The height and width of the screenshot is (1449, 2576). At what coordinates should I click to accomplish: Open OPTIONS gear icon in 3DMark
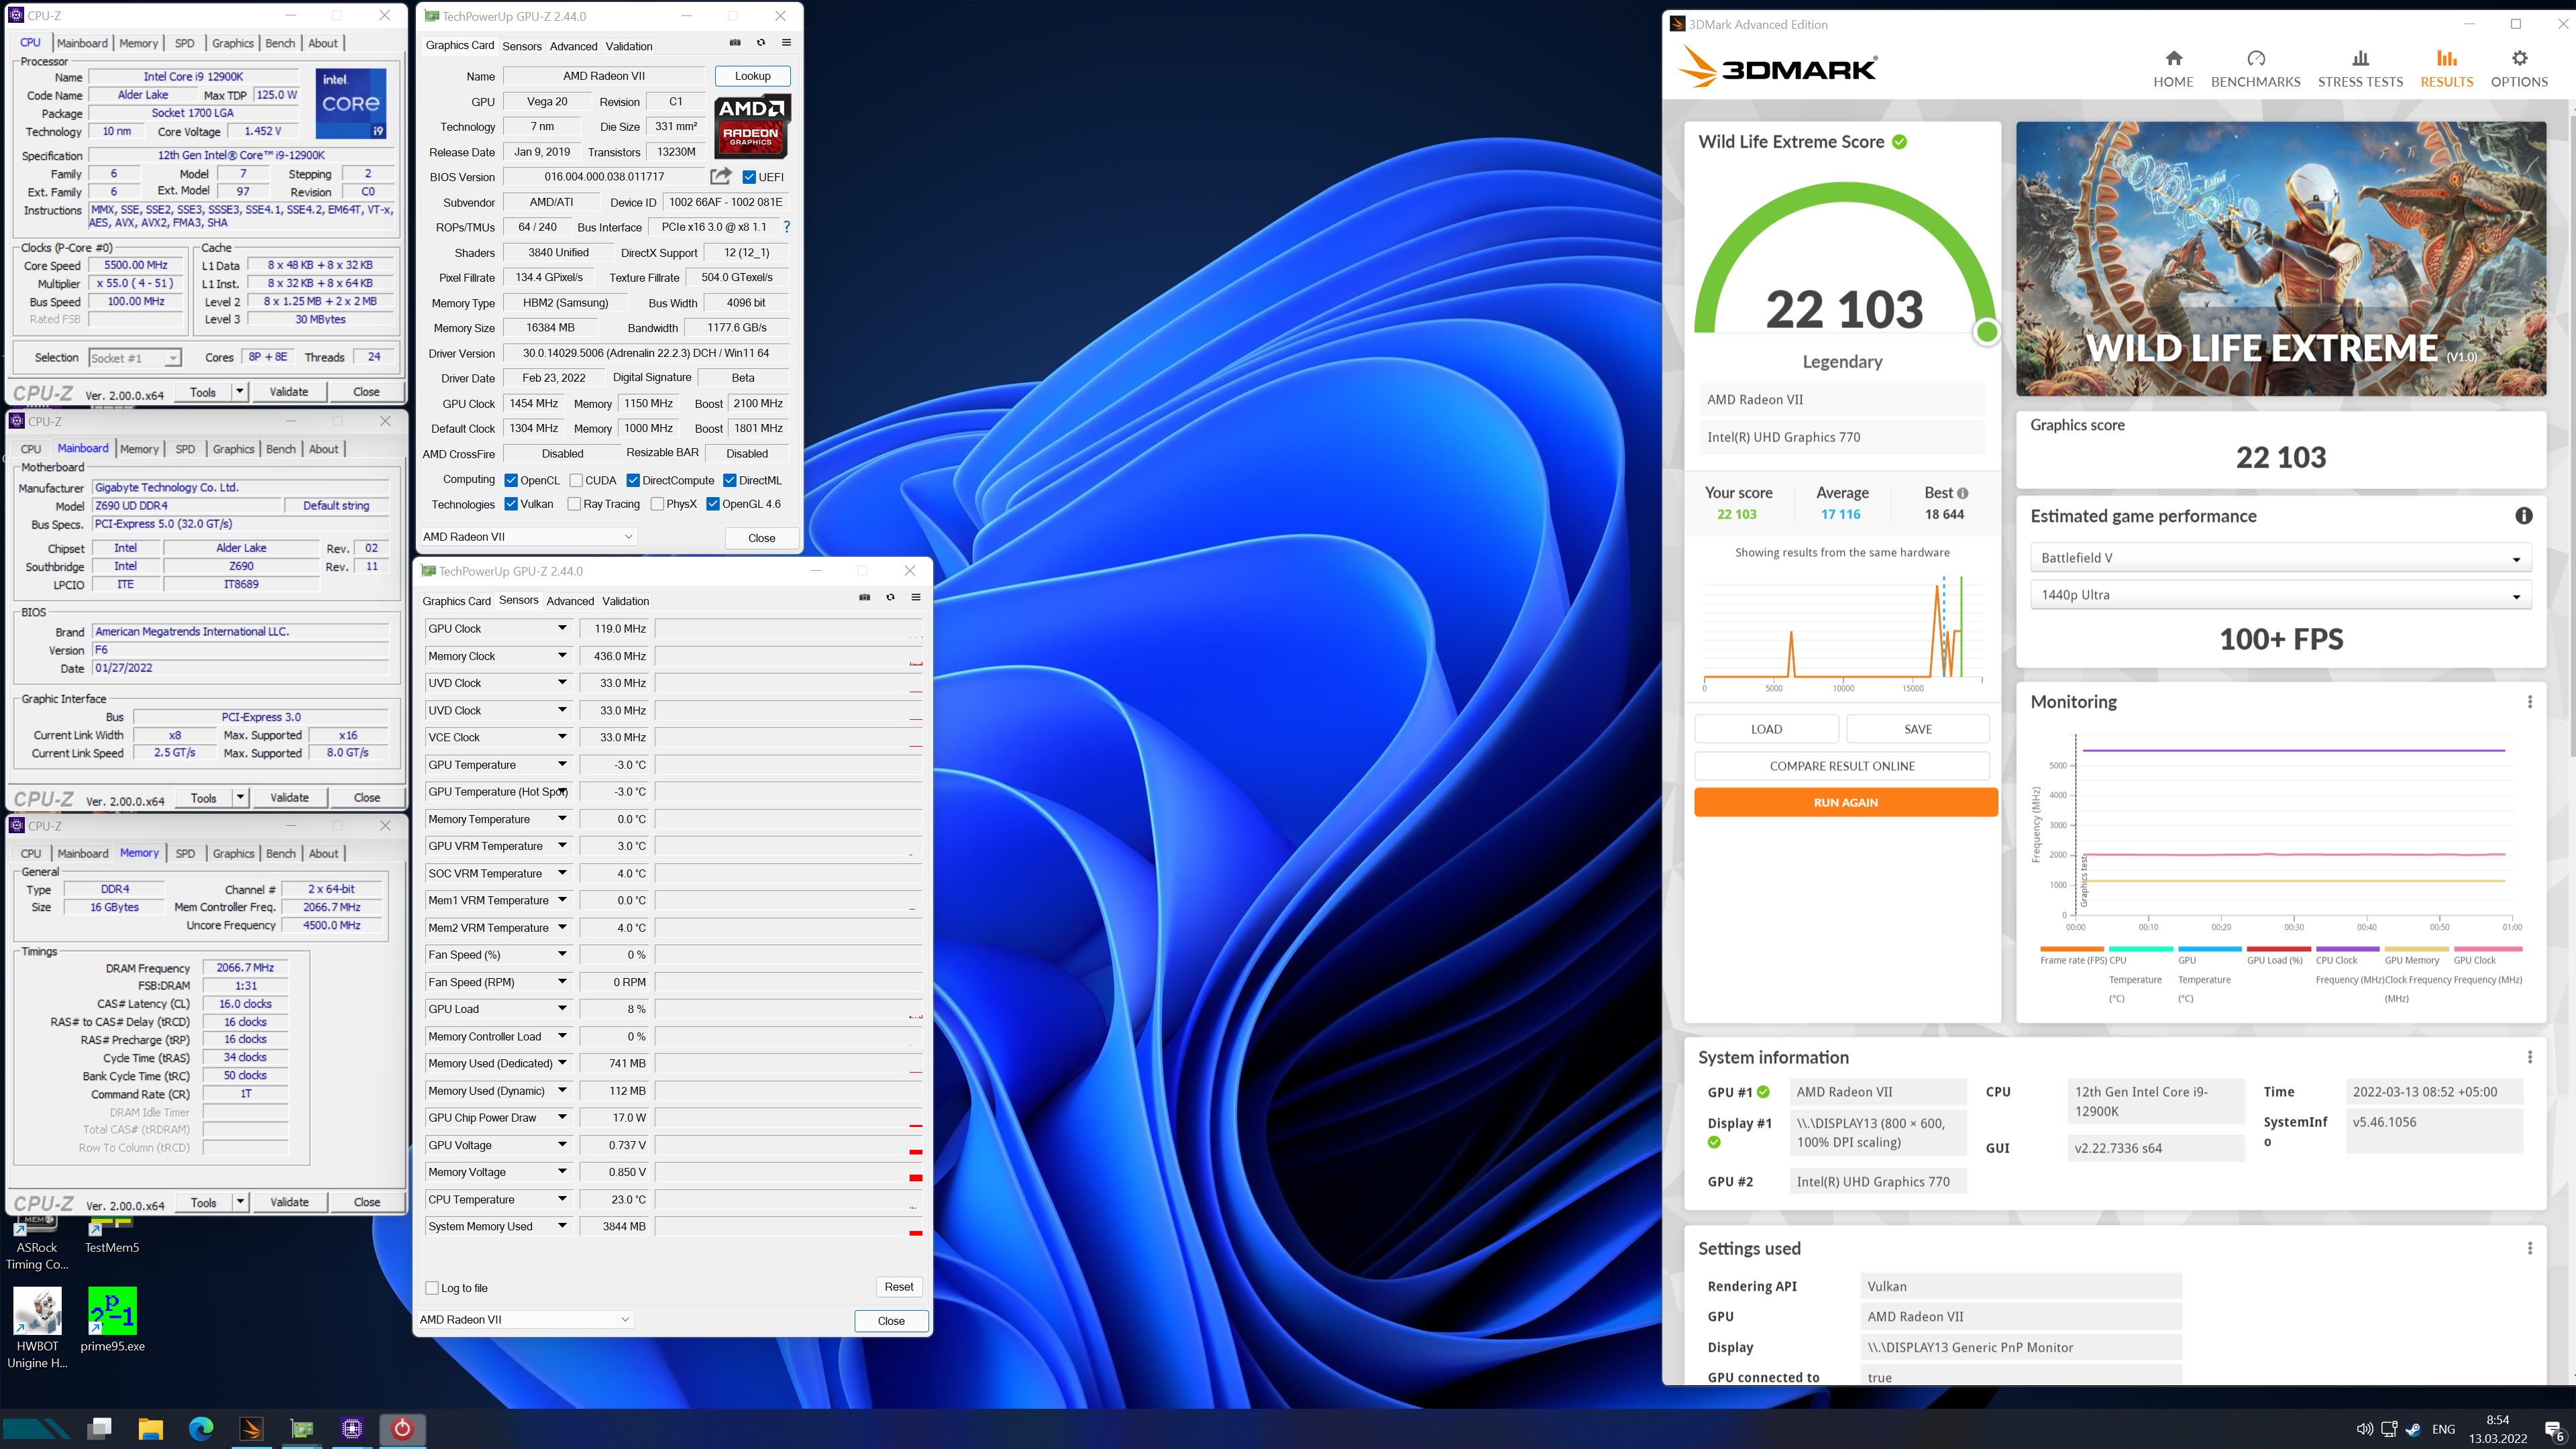click(x=2519, y=58)
